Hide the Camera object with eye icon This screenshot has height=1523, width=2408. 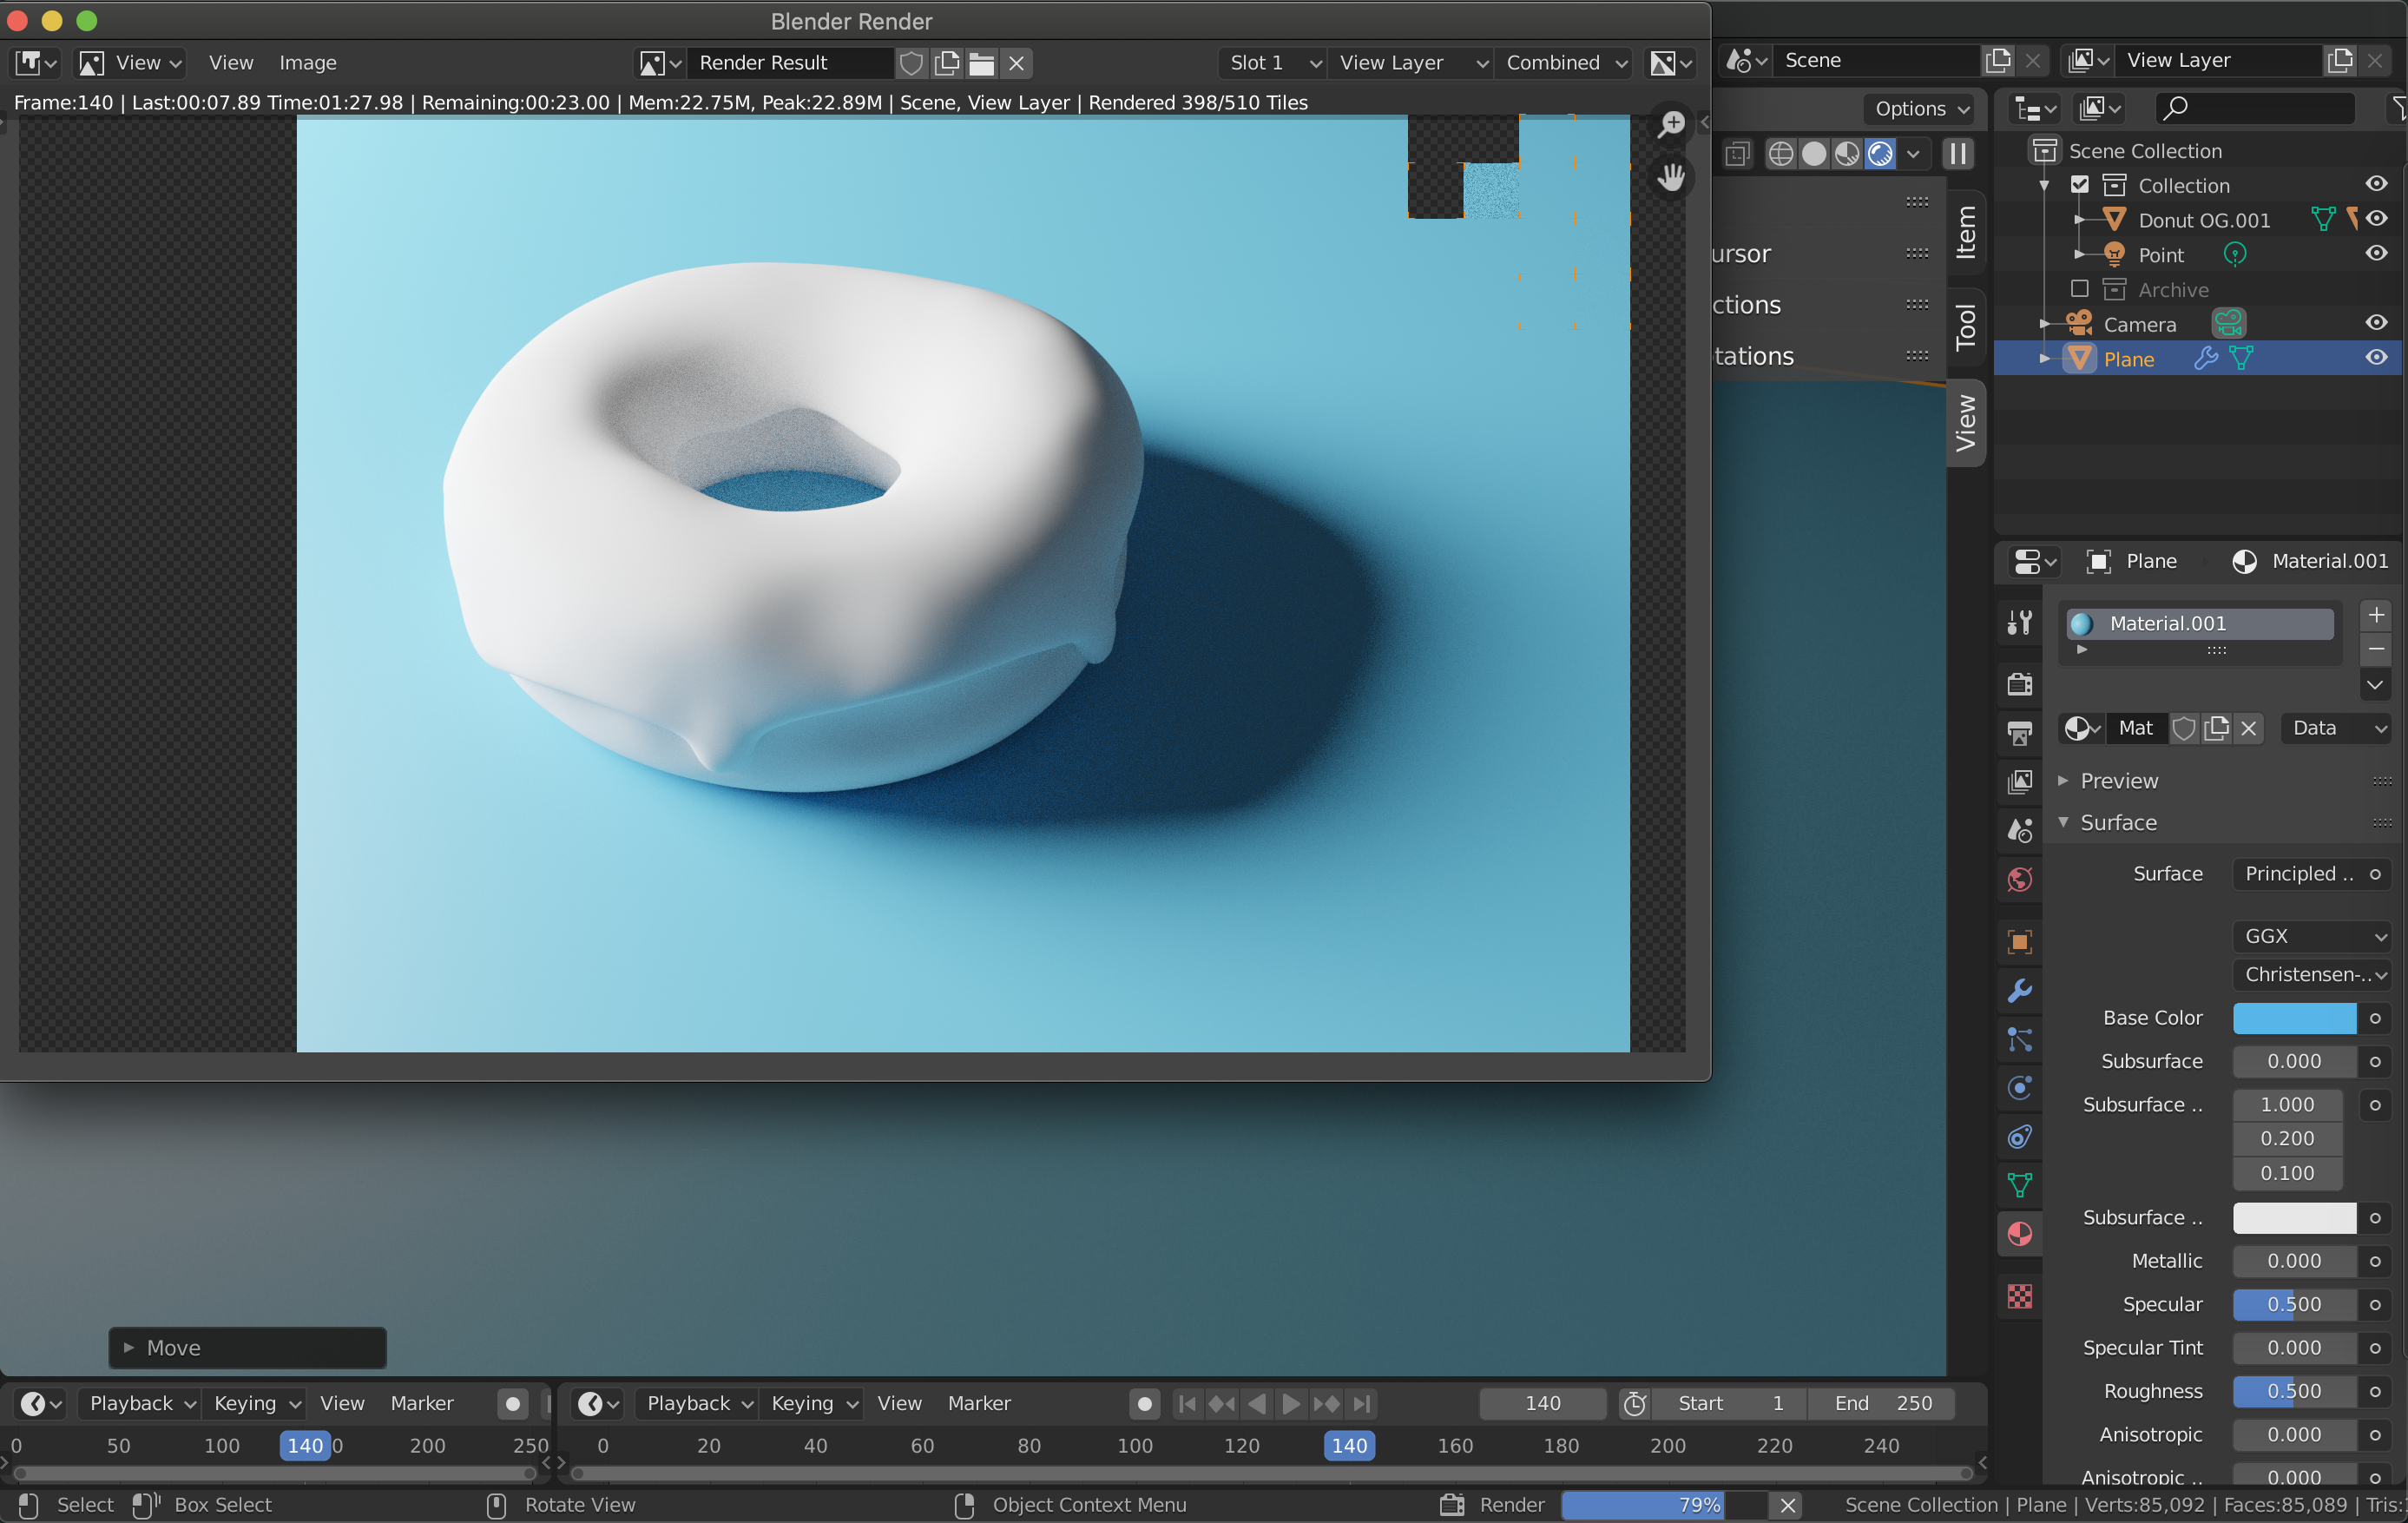2376,323
